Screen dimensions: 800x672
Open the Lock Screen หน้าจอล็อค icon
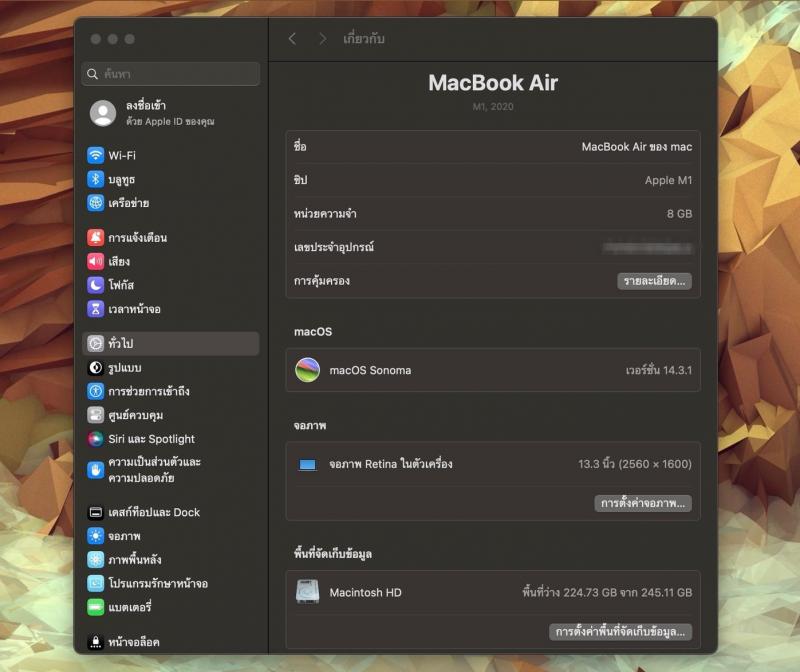[95, 642]
